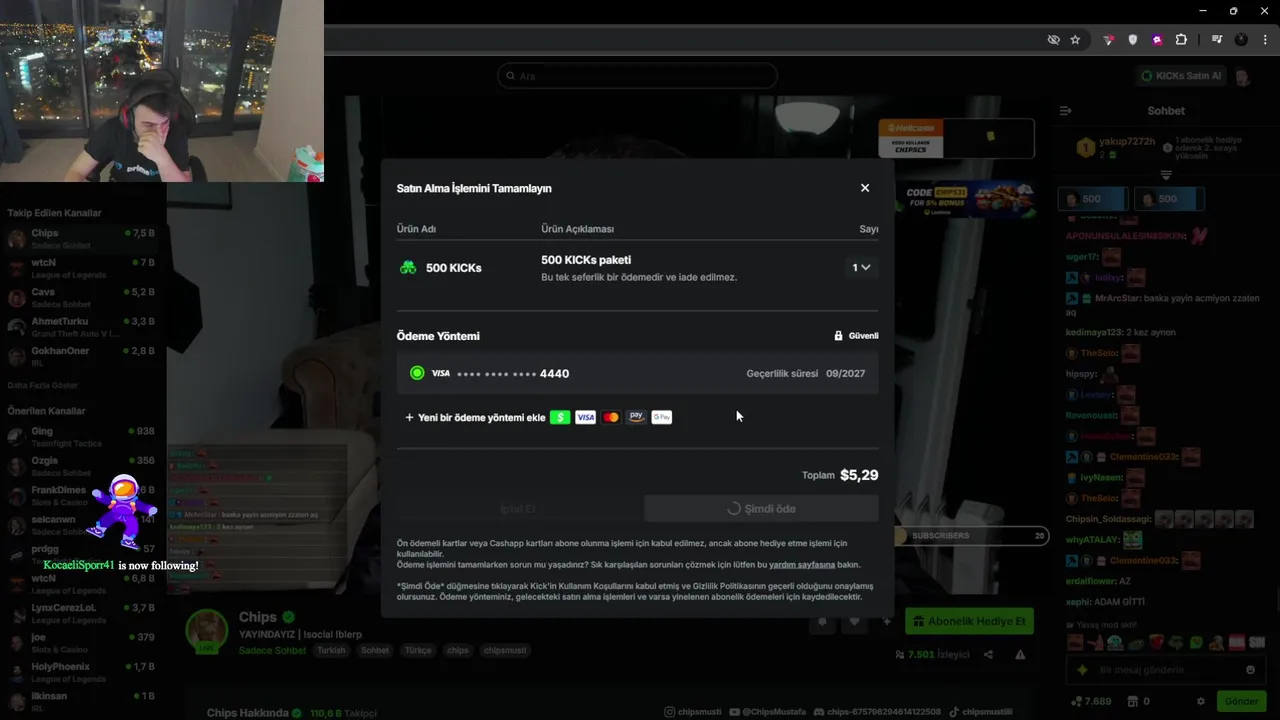
Task: Bookmark page with the star icon
Action: click(x=1075, y=40)
